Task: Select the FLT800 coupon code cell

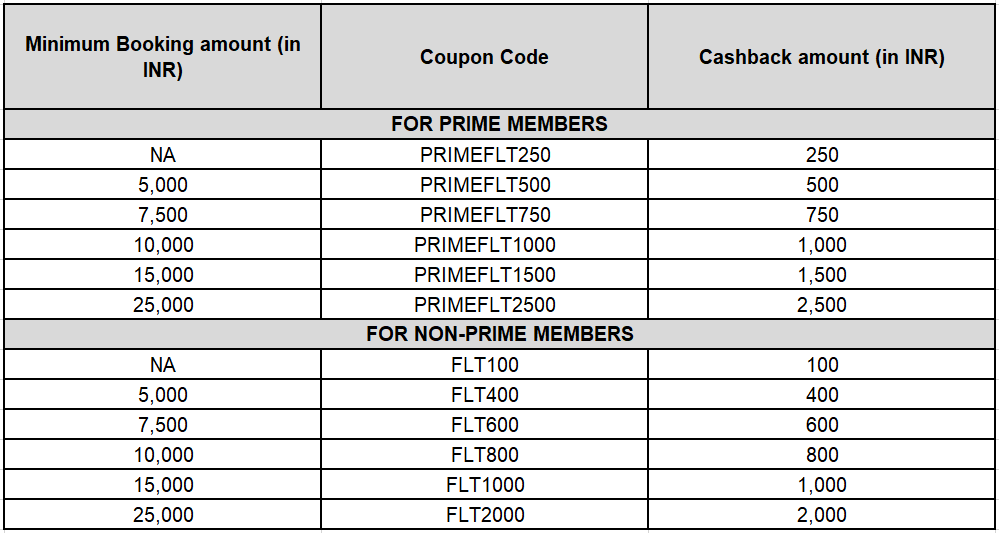Action: point(485,455)
